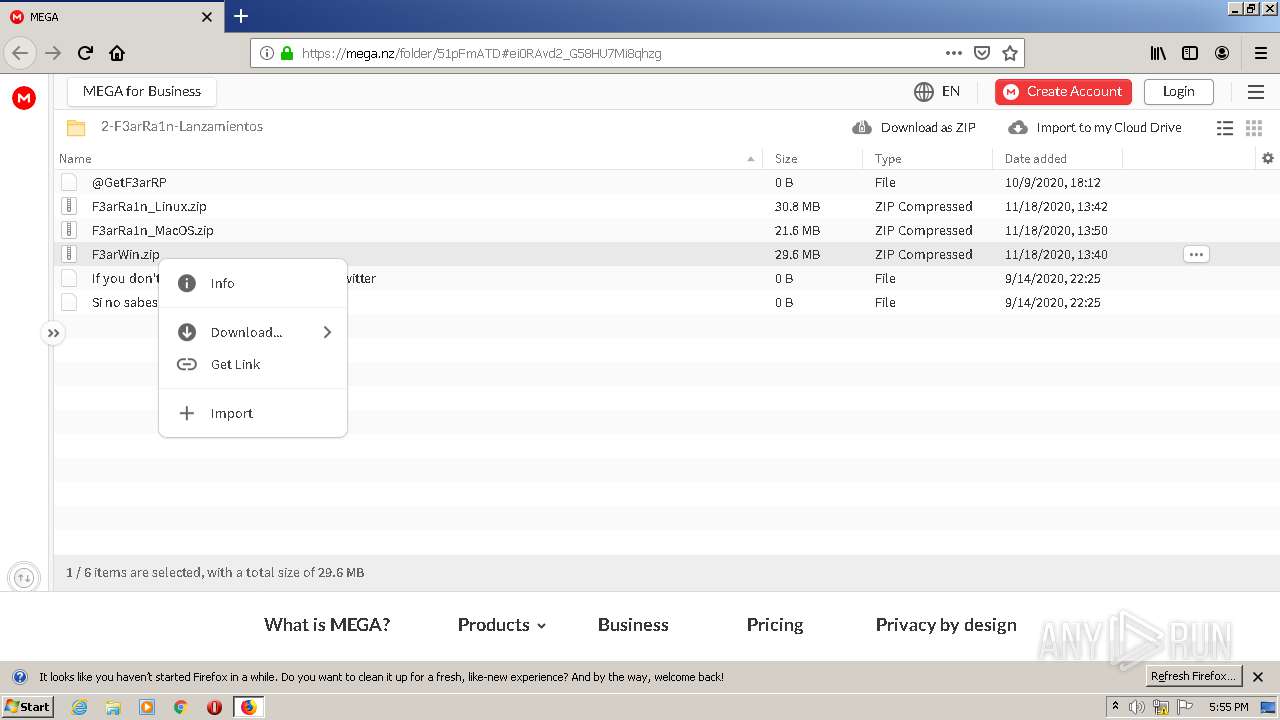Select the F3arRa1n_Linux.zip row
Screen dimensions: 1280x720
pyautogui.click(x=666, y=206)
